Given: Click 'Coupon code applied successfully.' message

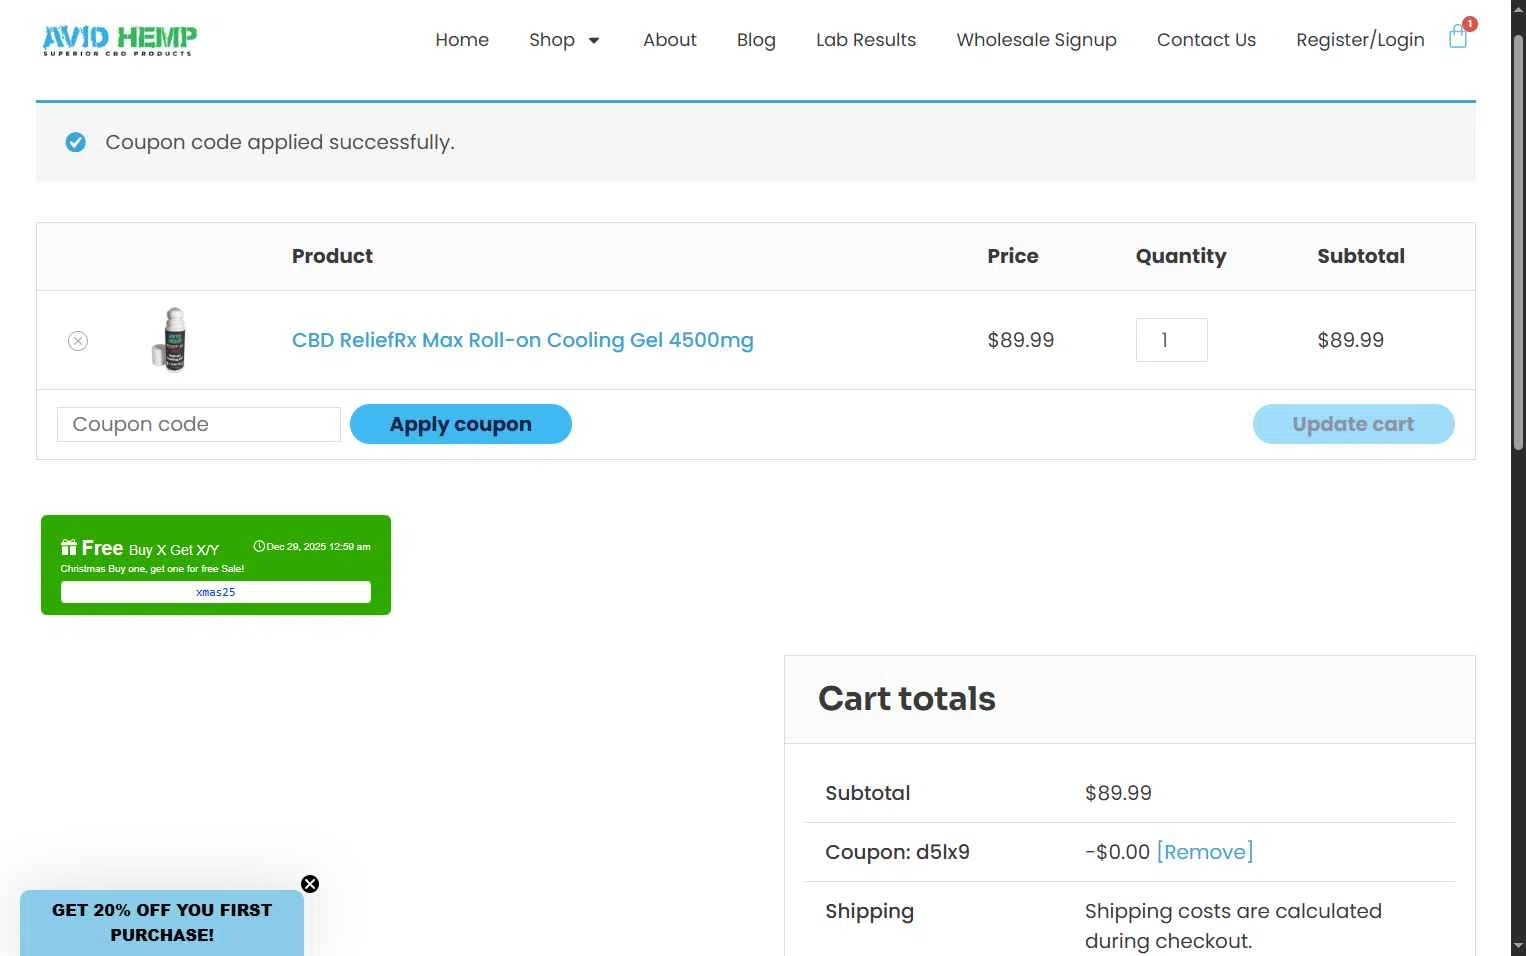Looking at the screenshot, I should click(x=280, y=142).
